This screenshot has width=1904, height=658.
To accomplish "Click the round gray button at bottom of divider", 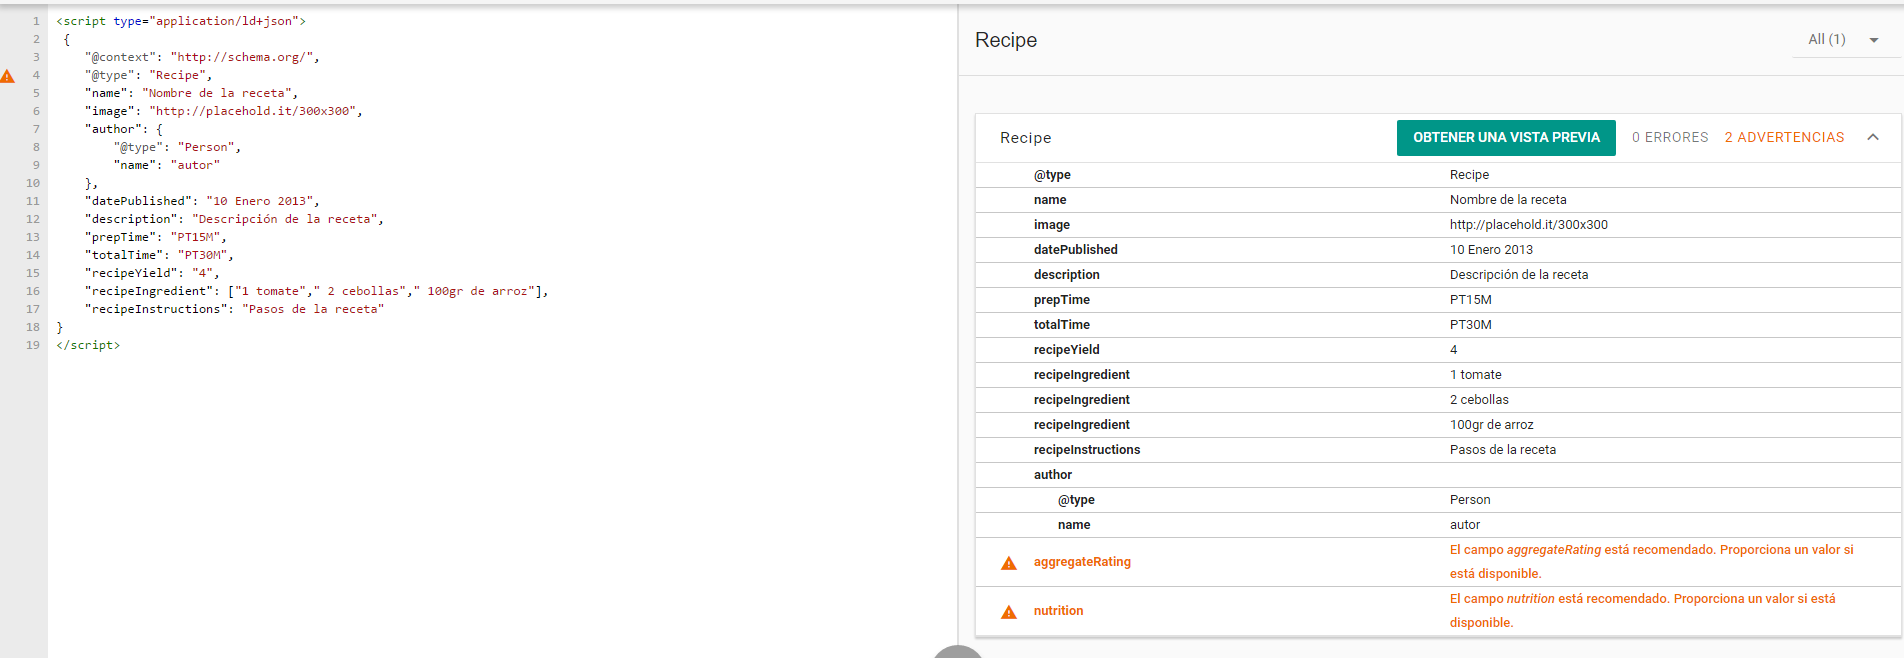I will coord(958,652).
